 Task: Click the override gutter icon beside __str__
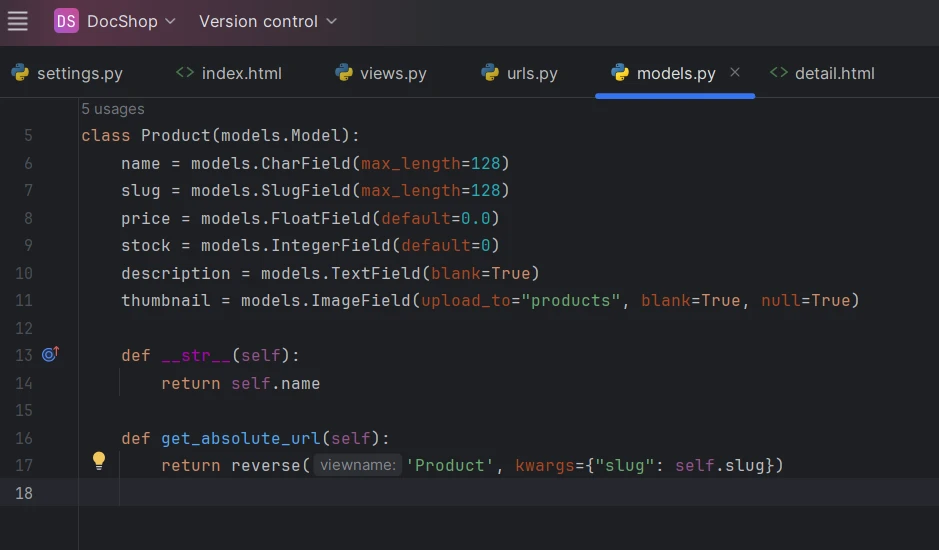50,354
